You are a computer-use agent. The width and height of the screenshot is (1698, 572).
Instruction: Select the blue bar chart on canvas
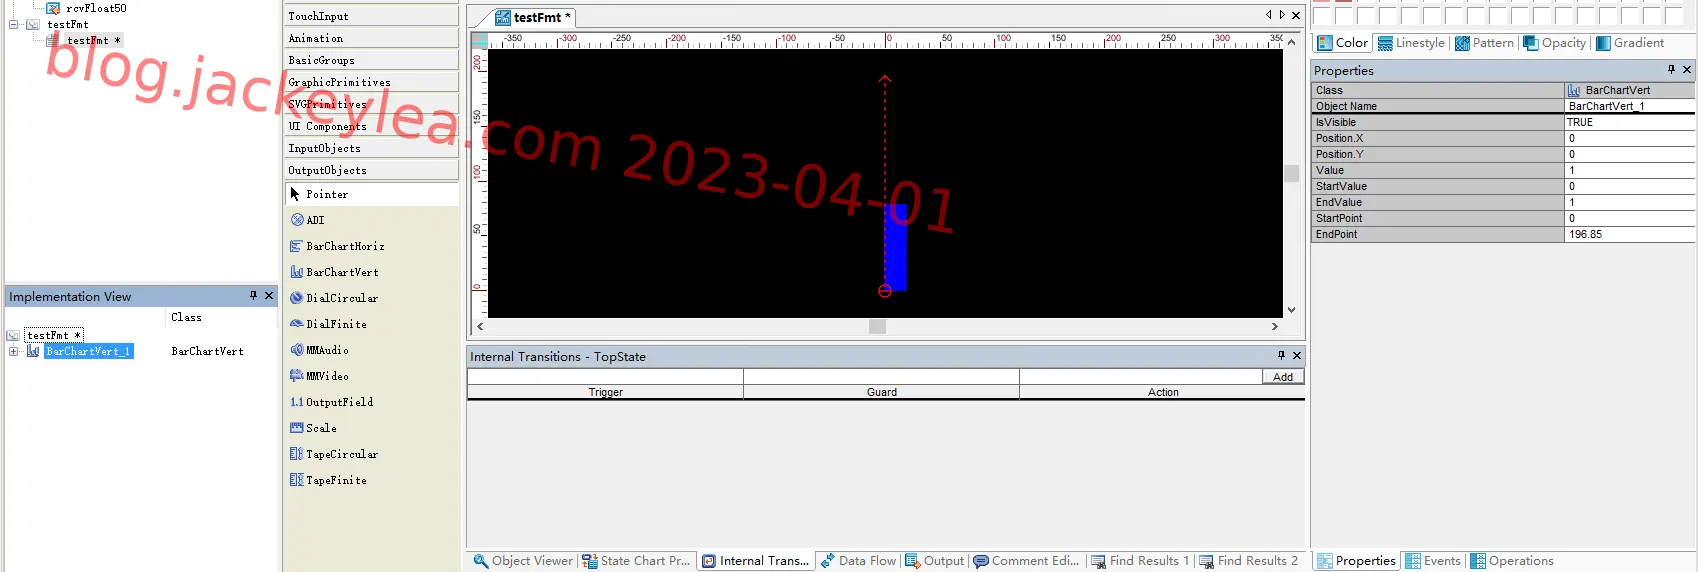point(896,247)
